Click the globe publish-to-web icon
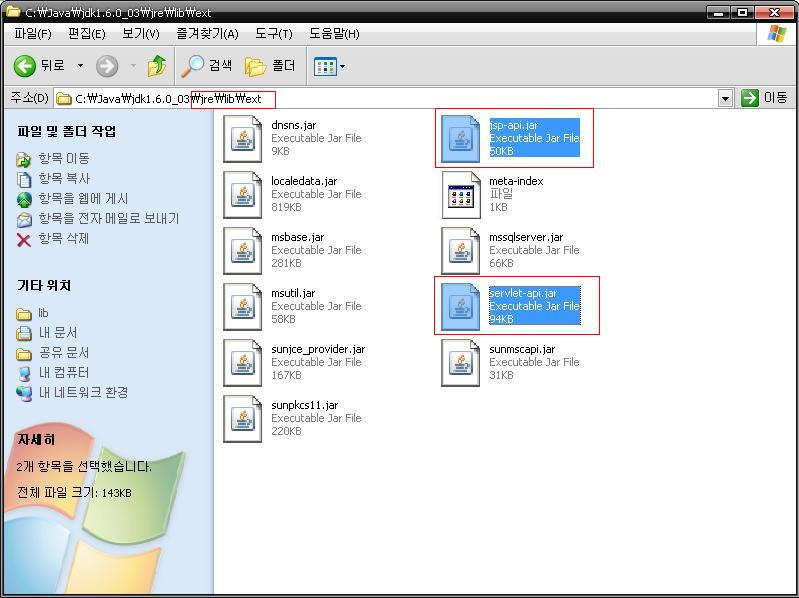799x598 pixels. pos(24,200)
